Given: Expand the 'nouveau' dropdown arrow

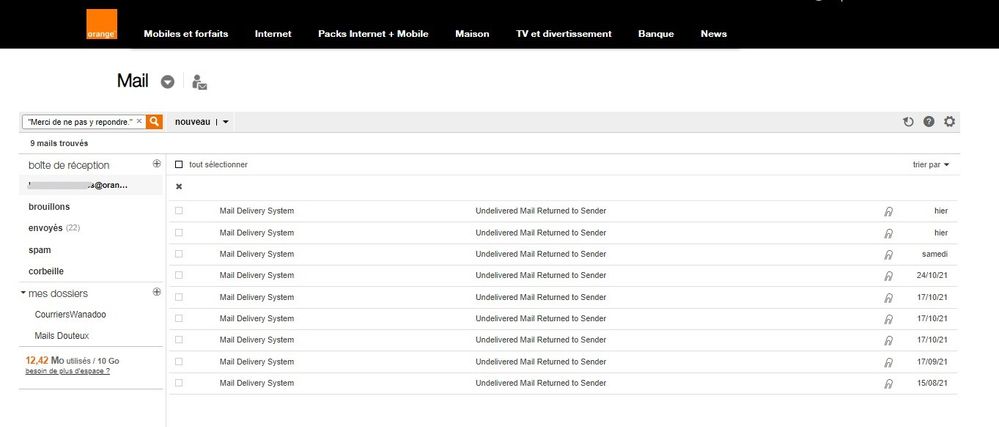Looking at the screenshot, I should [226, 122].
